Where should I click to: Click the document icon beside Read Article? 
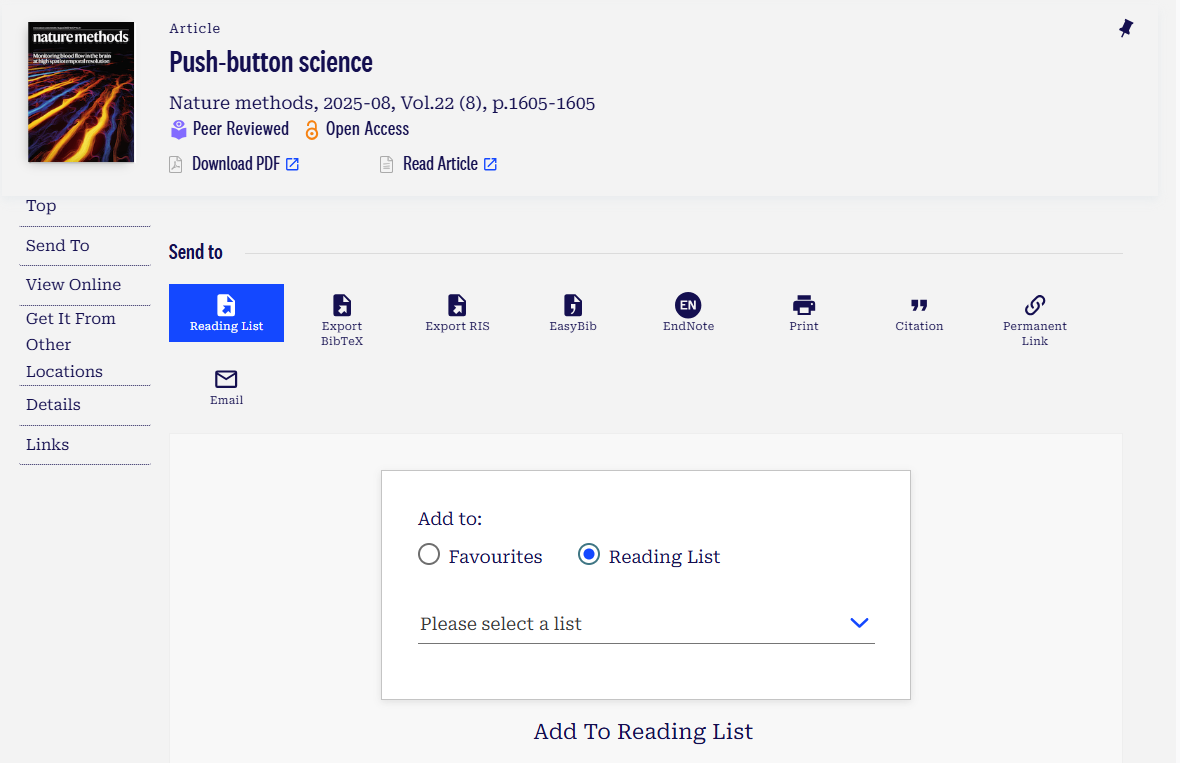pyautogui.click(x=386, y=164)
